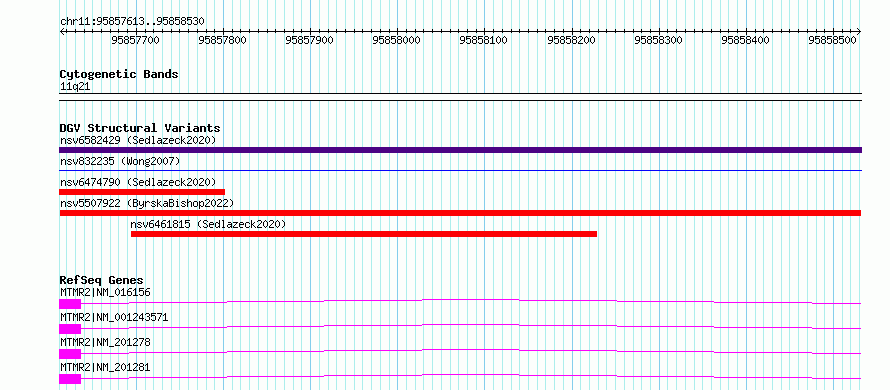Click ruler position 95858000

pyautogui.click(x=397, y=40)
